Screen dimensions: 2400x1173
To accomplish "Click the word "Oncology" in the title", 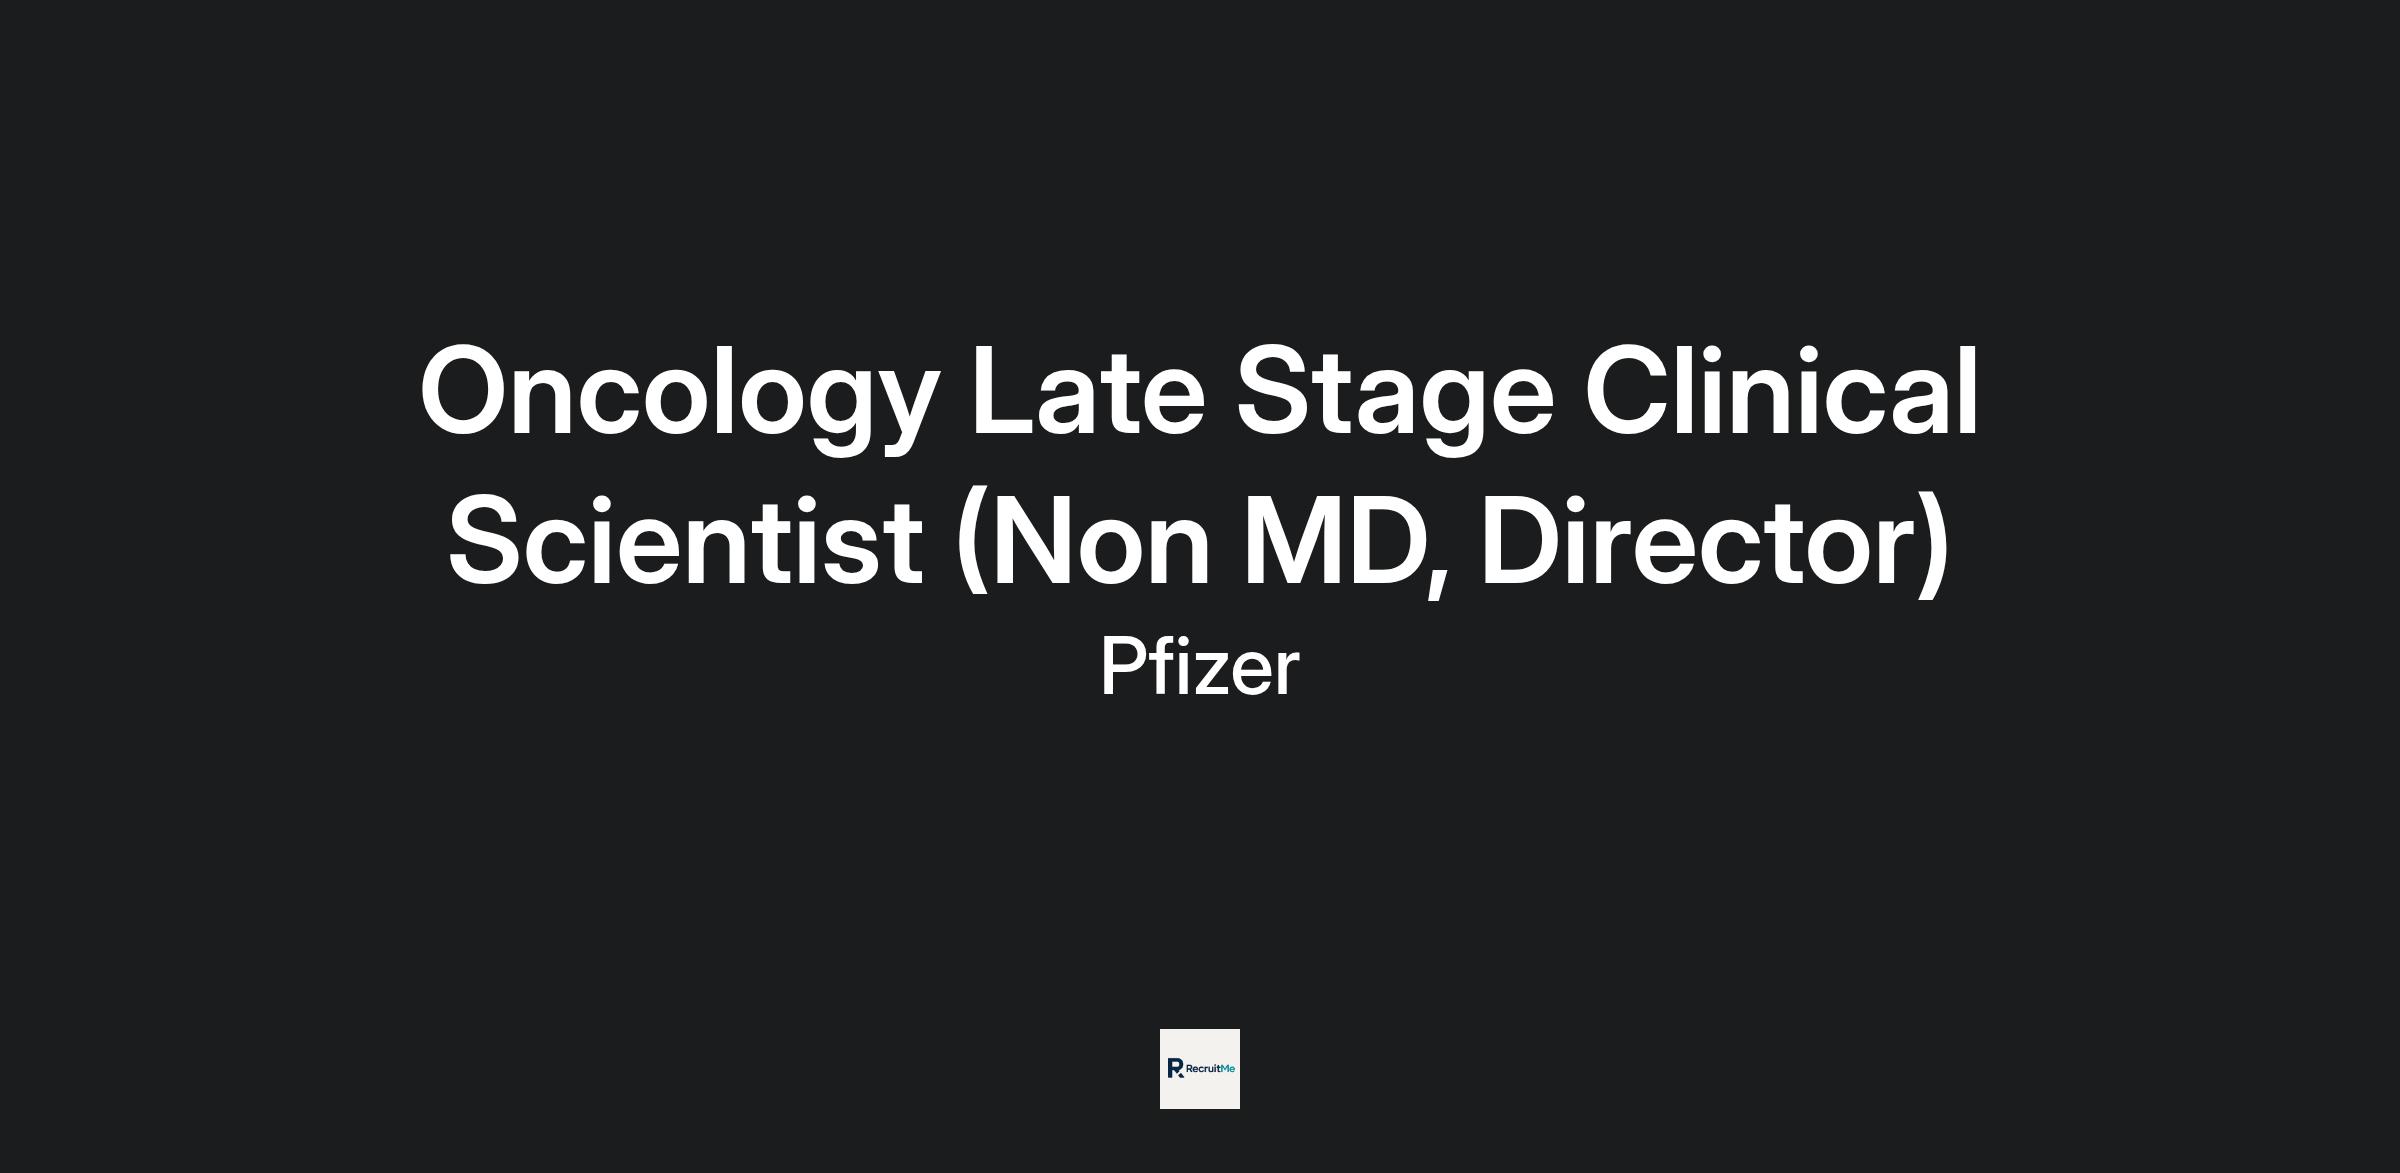I will pos(680,392).
